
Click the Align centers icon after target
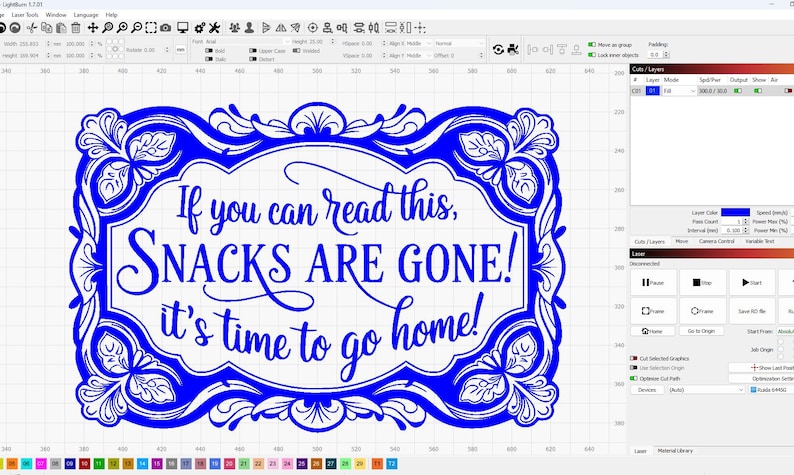point(328,28)
